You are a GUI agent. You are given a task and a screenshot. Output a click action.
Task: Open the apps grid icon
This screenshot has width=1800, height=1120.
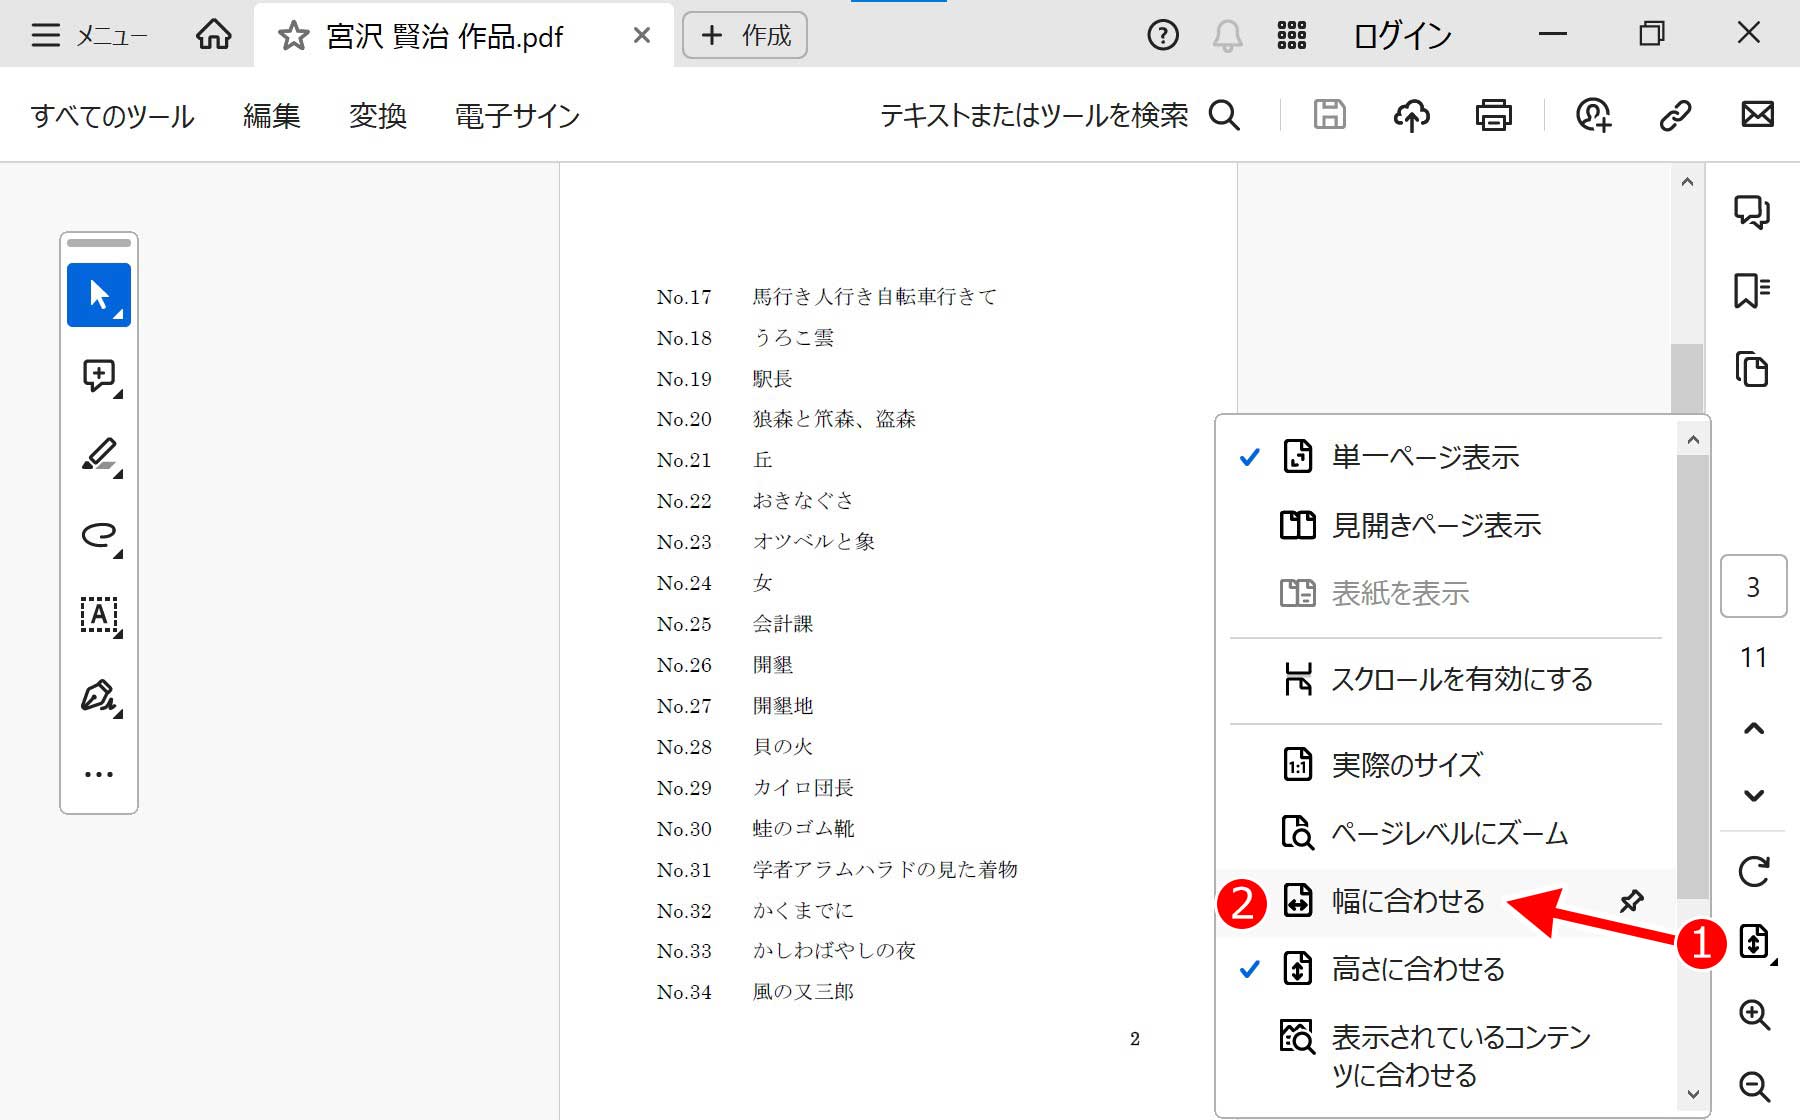(x=1291, y=35)
